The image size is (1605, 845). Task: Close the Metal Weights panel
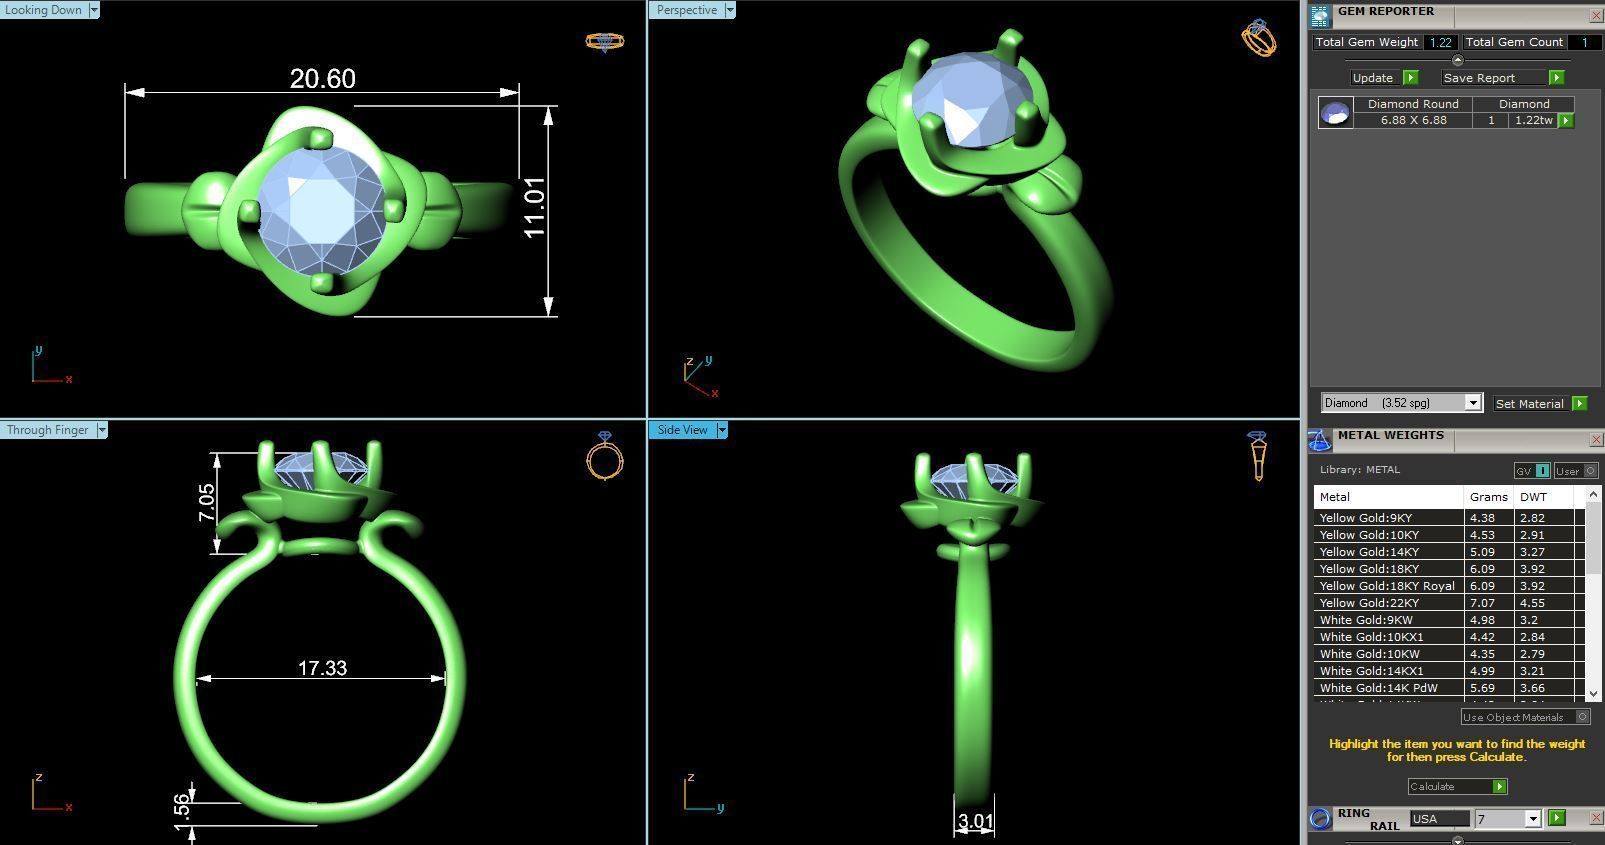click(1595, 440)
